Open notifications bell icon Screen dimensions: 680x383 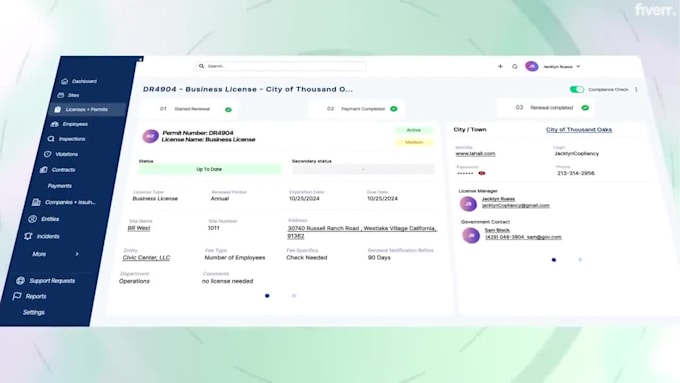[x=515, y=66]
